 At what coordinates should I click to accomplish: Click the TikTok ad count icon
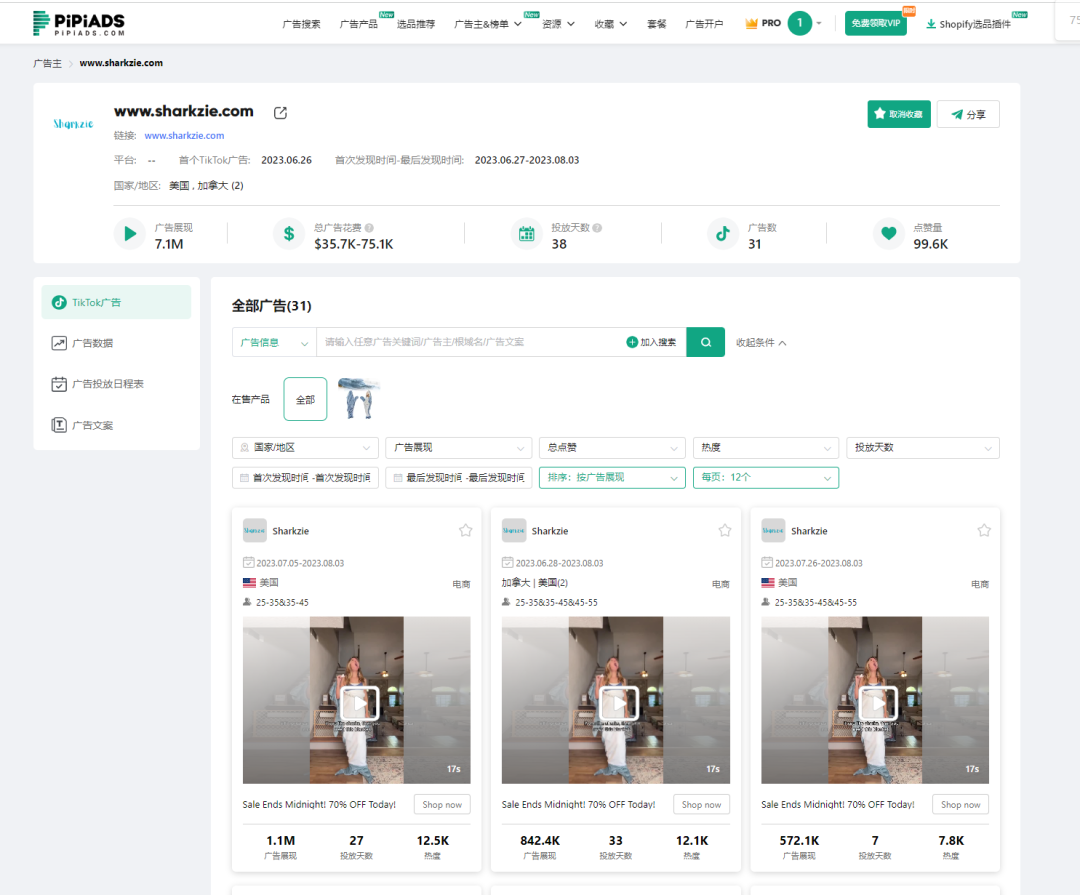(723, 234)
